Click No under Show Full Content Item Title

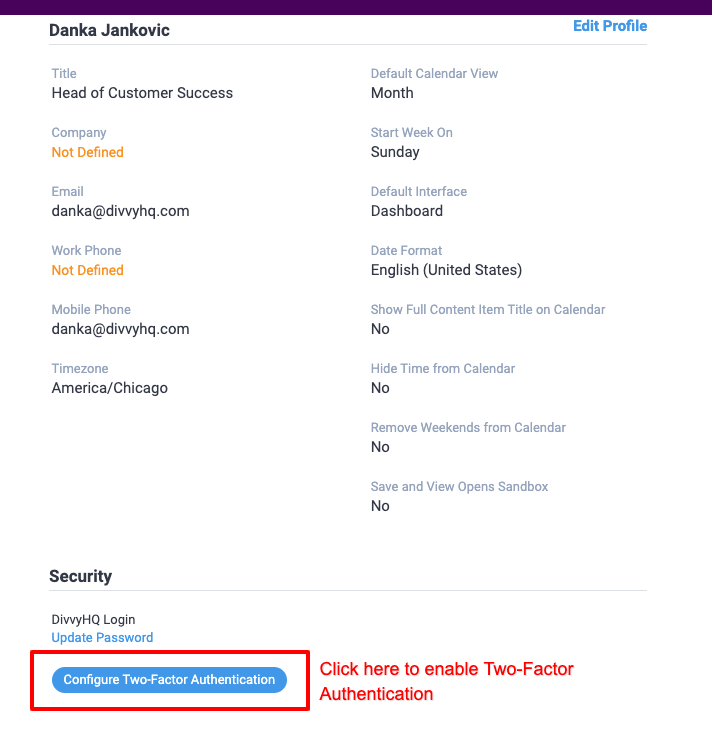(380, 329)
